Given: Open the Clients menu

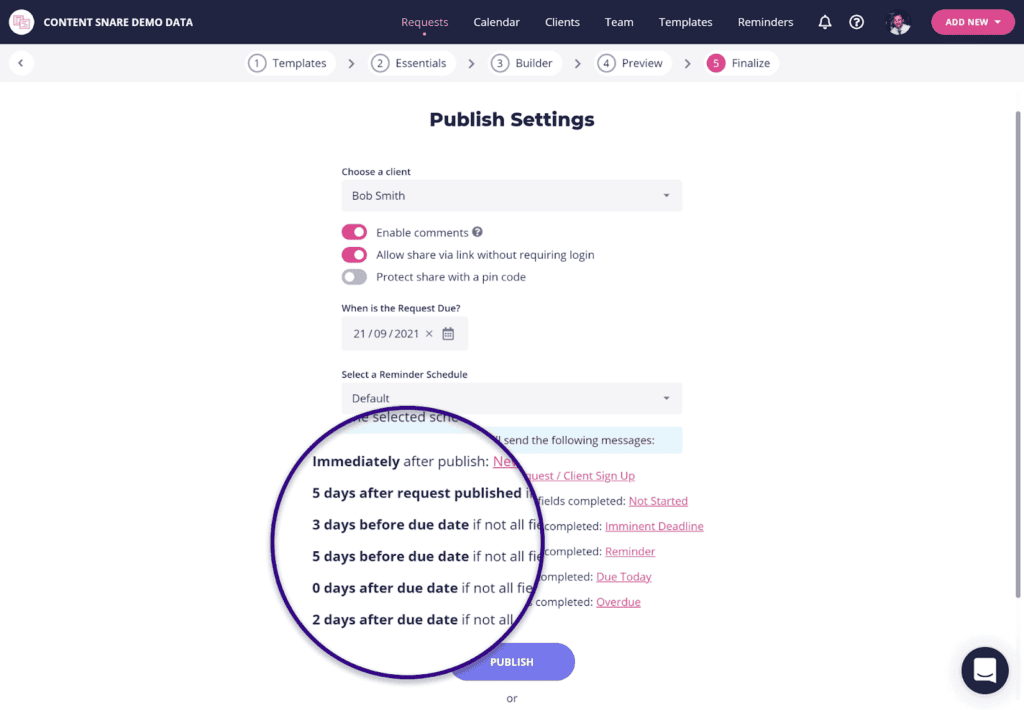Looking at the screenshot, I should tap(562, 22).
